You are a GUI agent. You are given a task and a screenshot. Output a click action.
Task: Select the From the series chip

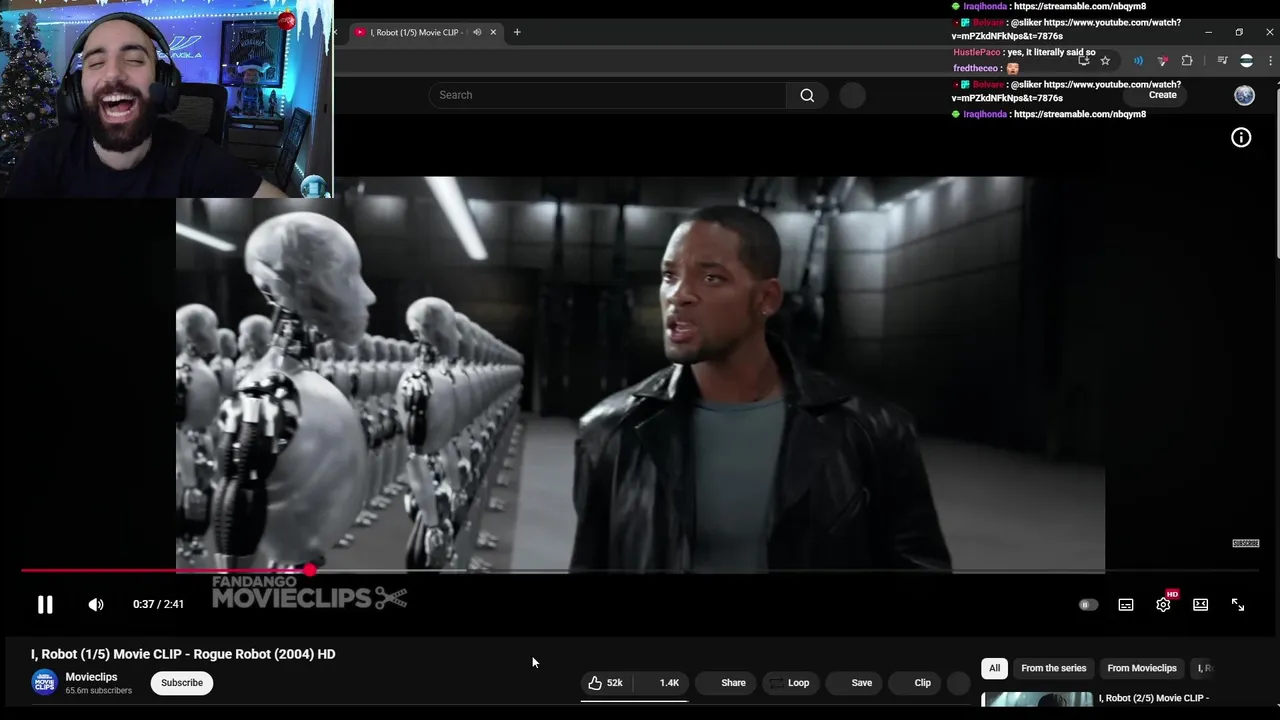(x=1053, y=668)
